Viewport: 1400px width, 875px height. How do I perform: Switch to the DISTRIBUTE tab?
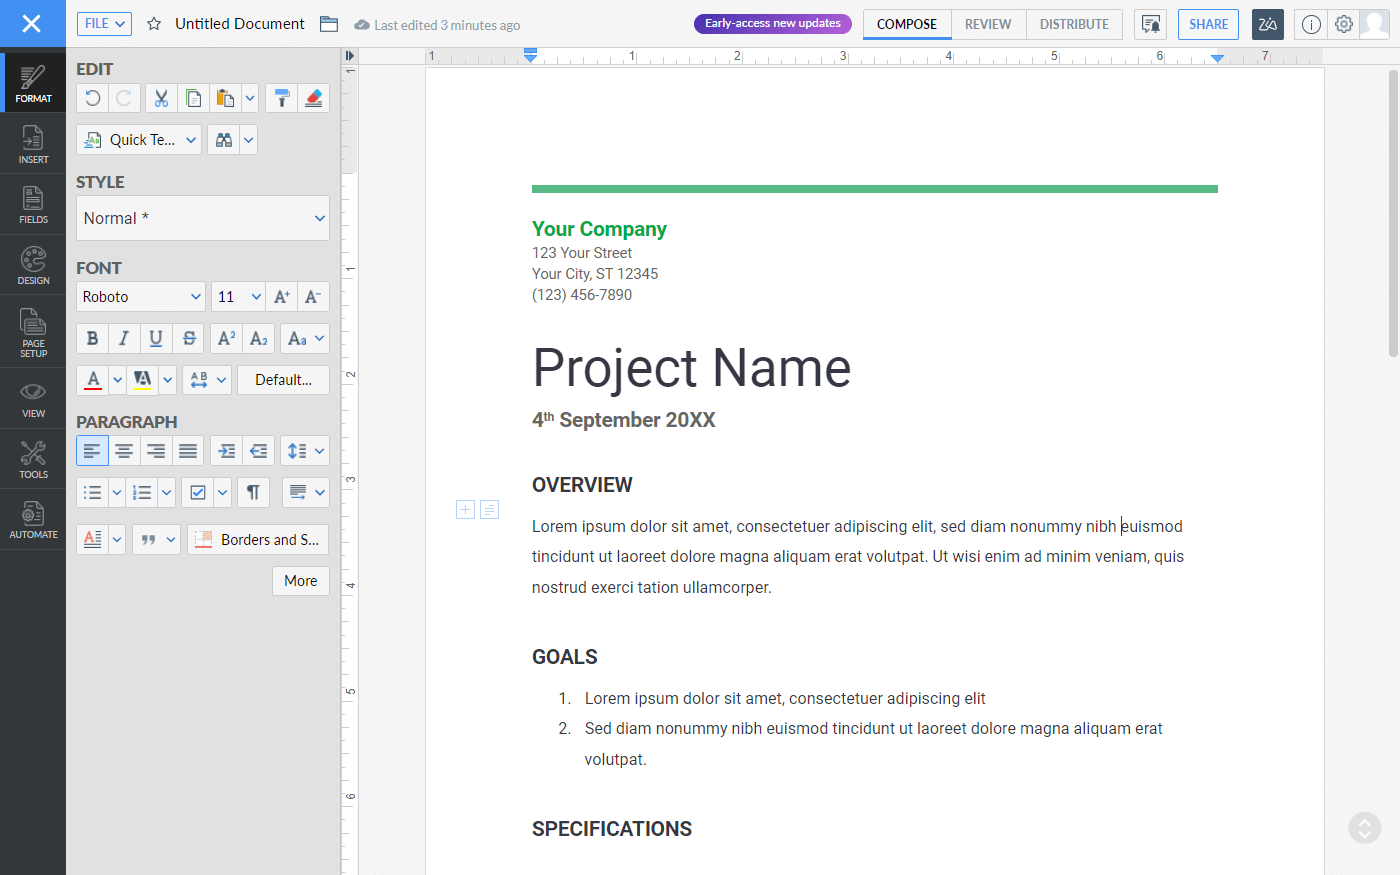[1074, 24]
